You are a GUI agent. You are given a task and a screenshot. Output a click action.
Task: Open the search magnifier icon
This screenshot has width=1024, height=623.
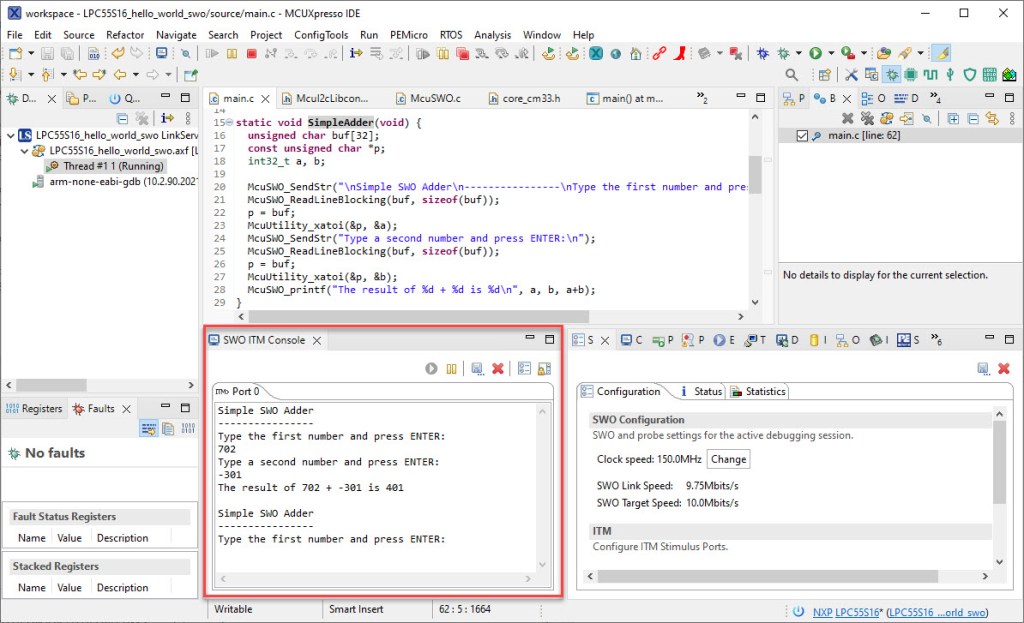(x=791, y=75)
